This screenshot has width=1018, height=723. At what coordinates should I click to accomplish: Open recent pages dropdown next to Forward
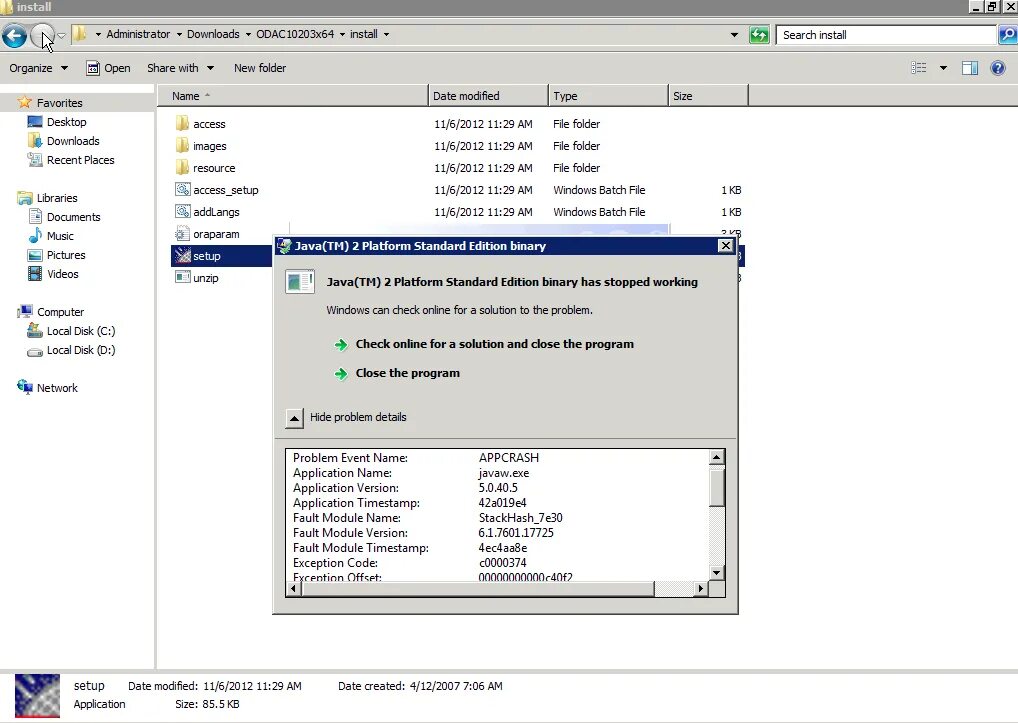point(62,35)
